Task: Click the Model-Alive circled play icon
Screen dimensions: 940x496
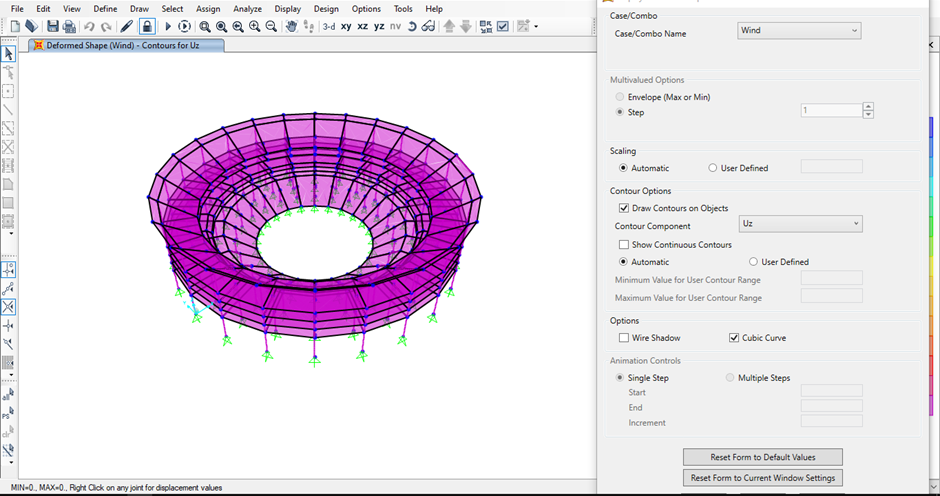Action: coord(185,26)
